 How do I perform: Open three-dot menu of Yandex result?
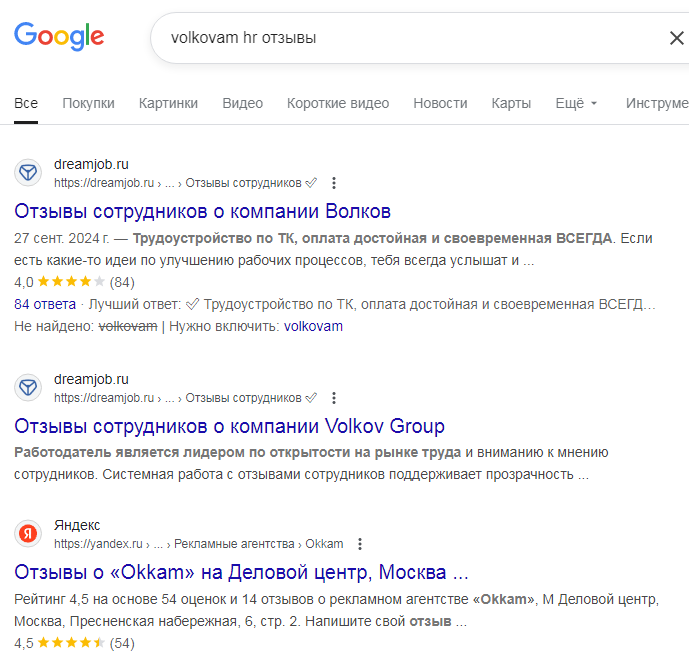pos(360,544)
